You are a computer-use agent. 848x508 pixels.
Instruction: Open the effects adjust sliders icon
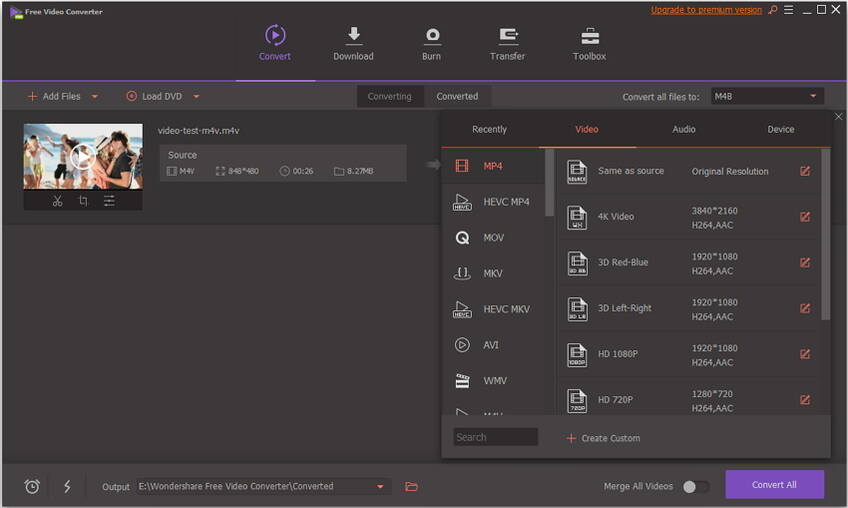coord(109,201)
